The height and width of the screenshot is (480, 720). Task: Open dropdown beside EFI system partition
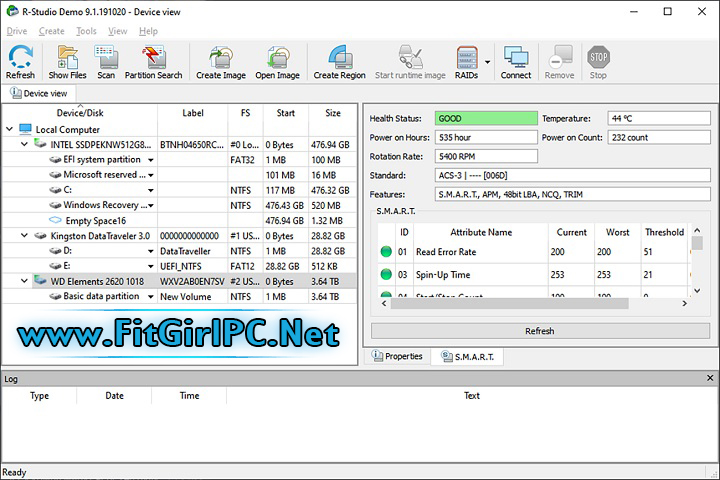click(x=151, y=160)
